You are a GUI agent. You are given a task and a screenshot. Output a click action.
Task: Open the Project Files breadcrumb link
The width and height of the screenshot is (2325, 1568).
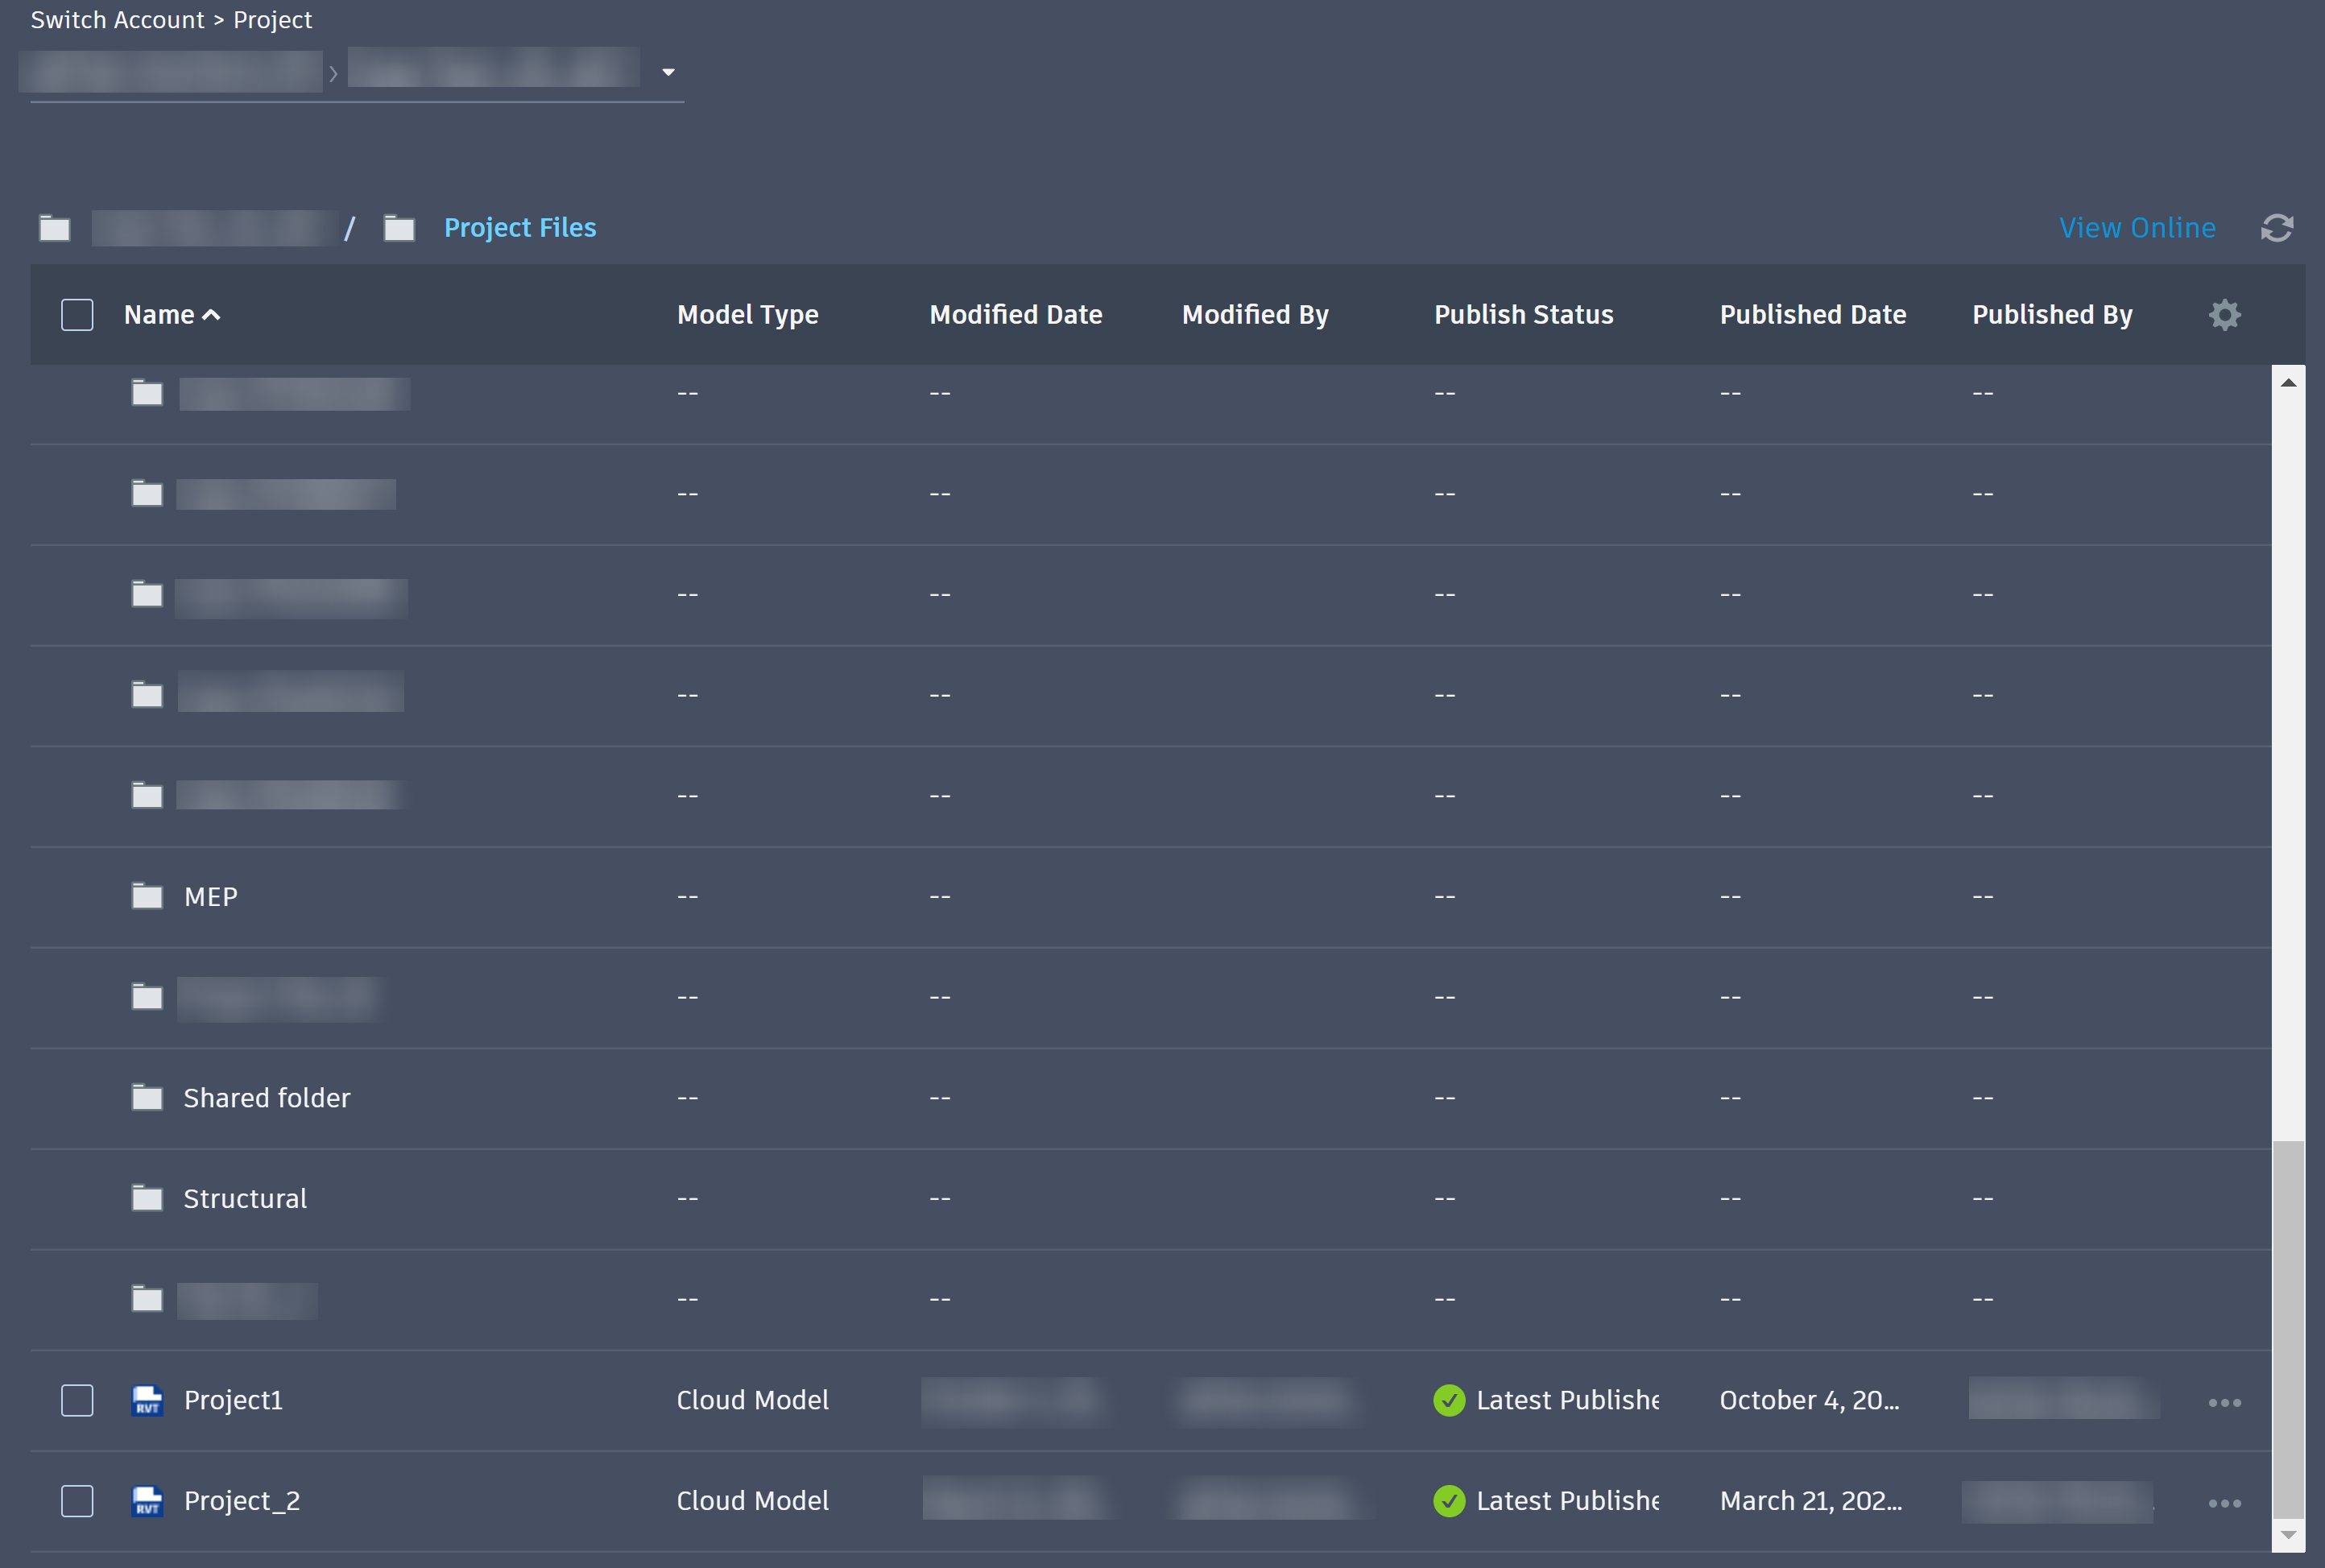click(519, 228)
